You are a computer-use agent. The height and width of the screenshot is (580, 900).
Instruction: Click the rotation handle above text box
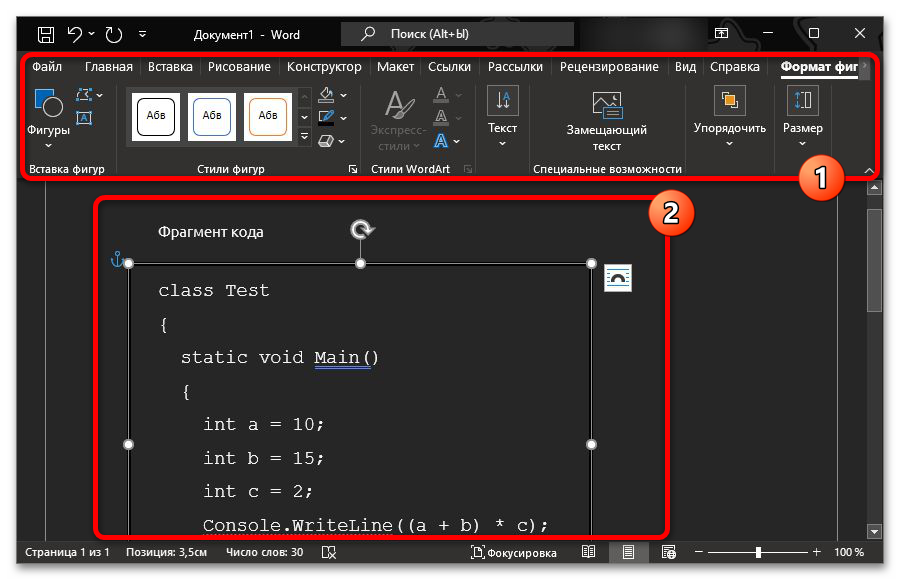coord(362,229)
